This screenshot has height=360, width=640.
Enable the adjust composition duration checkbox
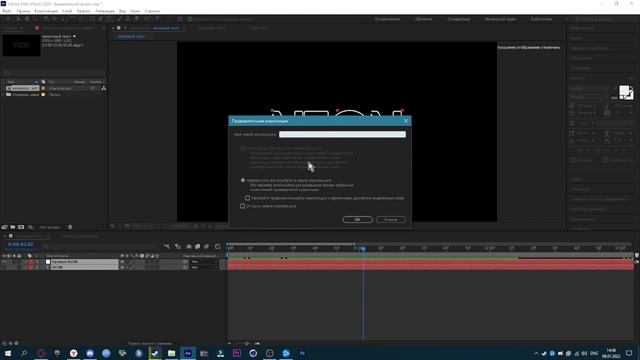click(x=247, y=198)
